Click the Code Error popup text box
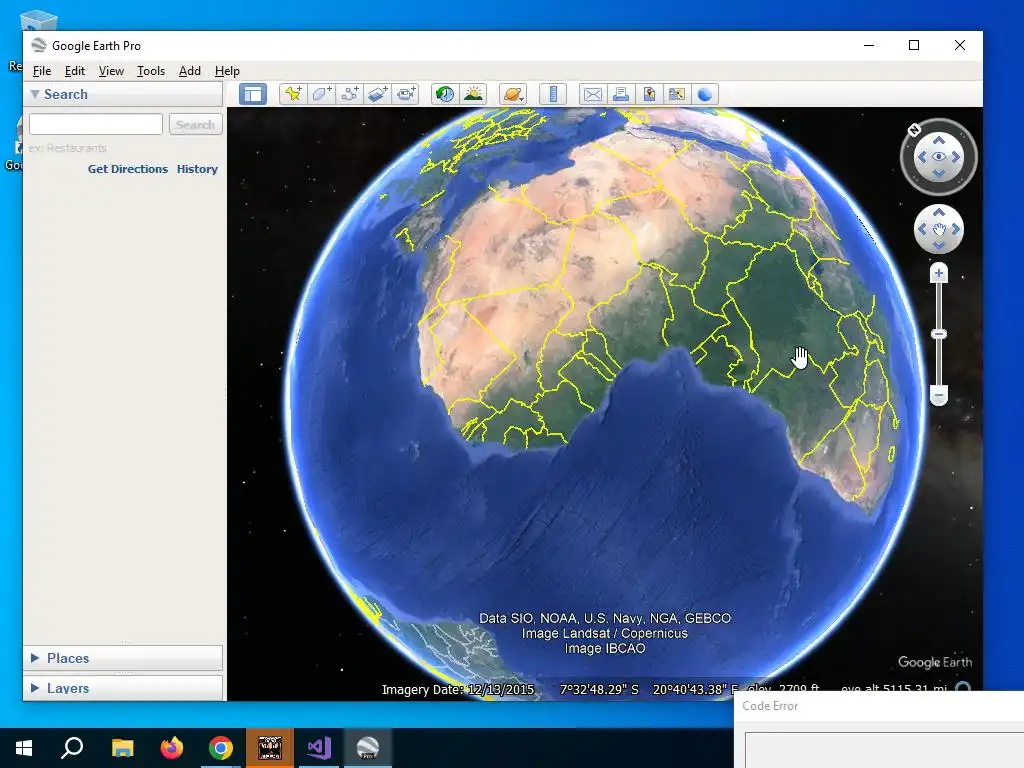Screen dimensions: 1024x768 tap(884, 750)
